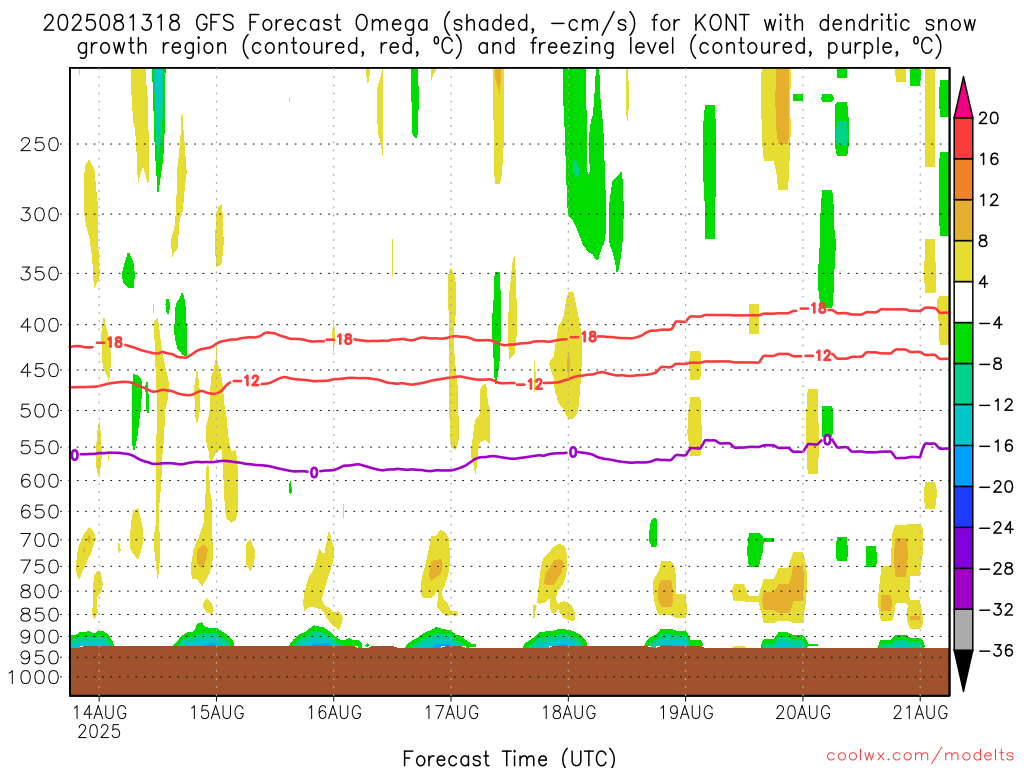
Task: Click the red color bar segment between 16 and 20
Action: (x=963, y=138)
